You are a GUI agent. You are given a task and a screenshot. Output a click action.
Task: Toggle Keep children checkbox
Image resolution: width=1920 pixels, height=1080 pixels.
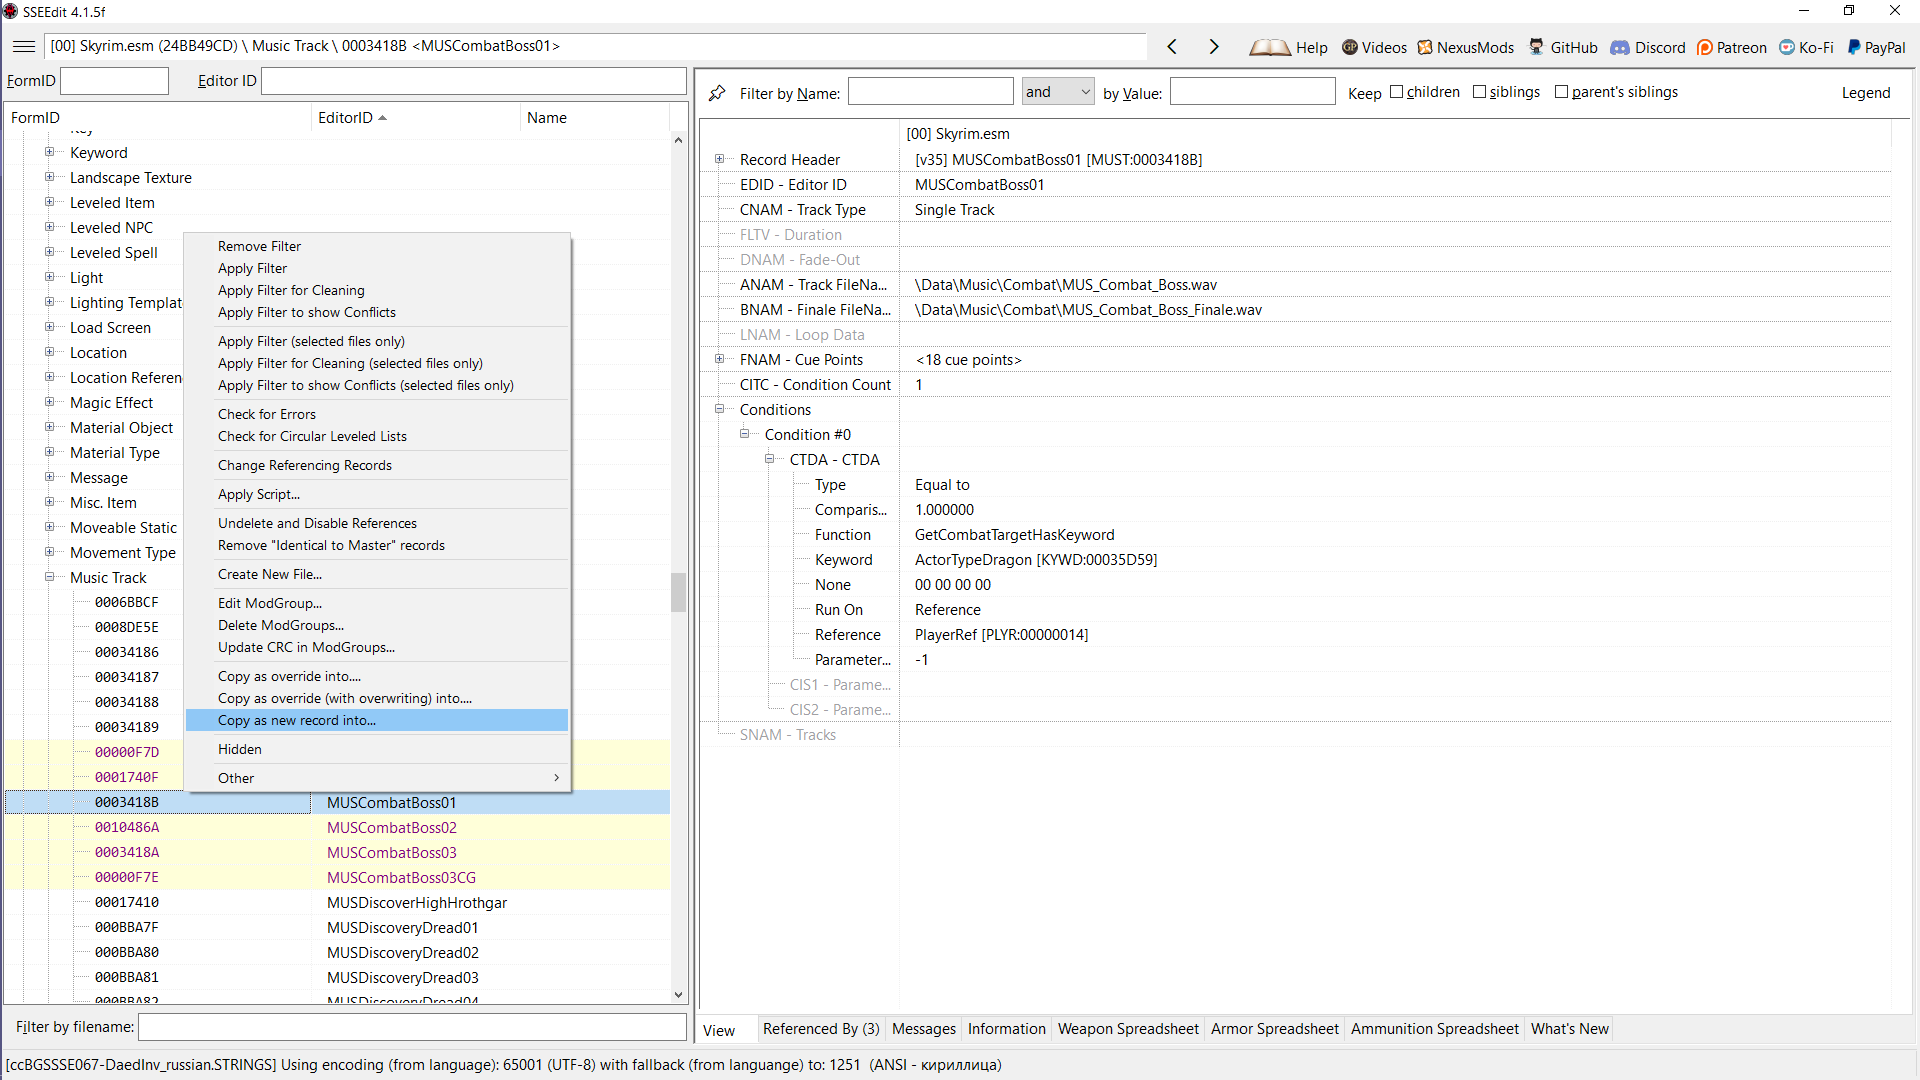pyautogui.click(x=1397, y=92)
